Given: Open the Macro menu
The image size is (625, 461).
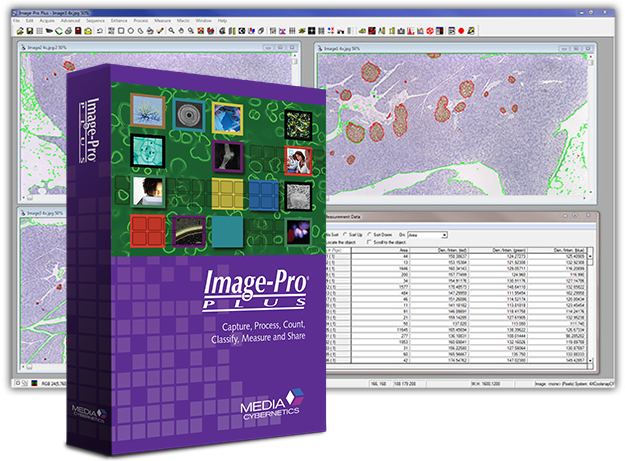Looking at the screenshot, I should (x=183, y=20).
